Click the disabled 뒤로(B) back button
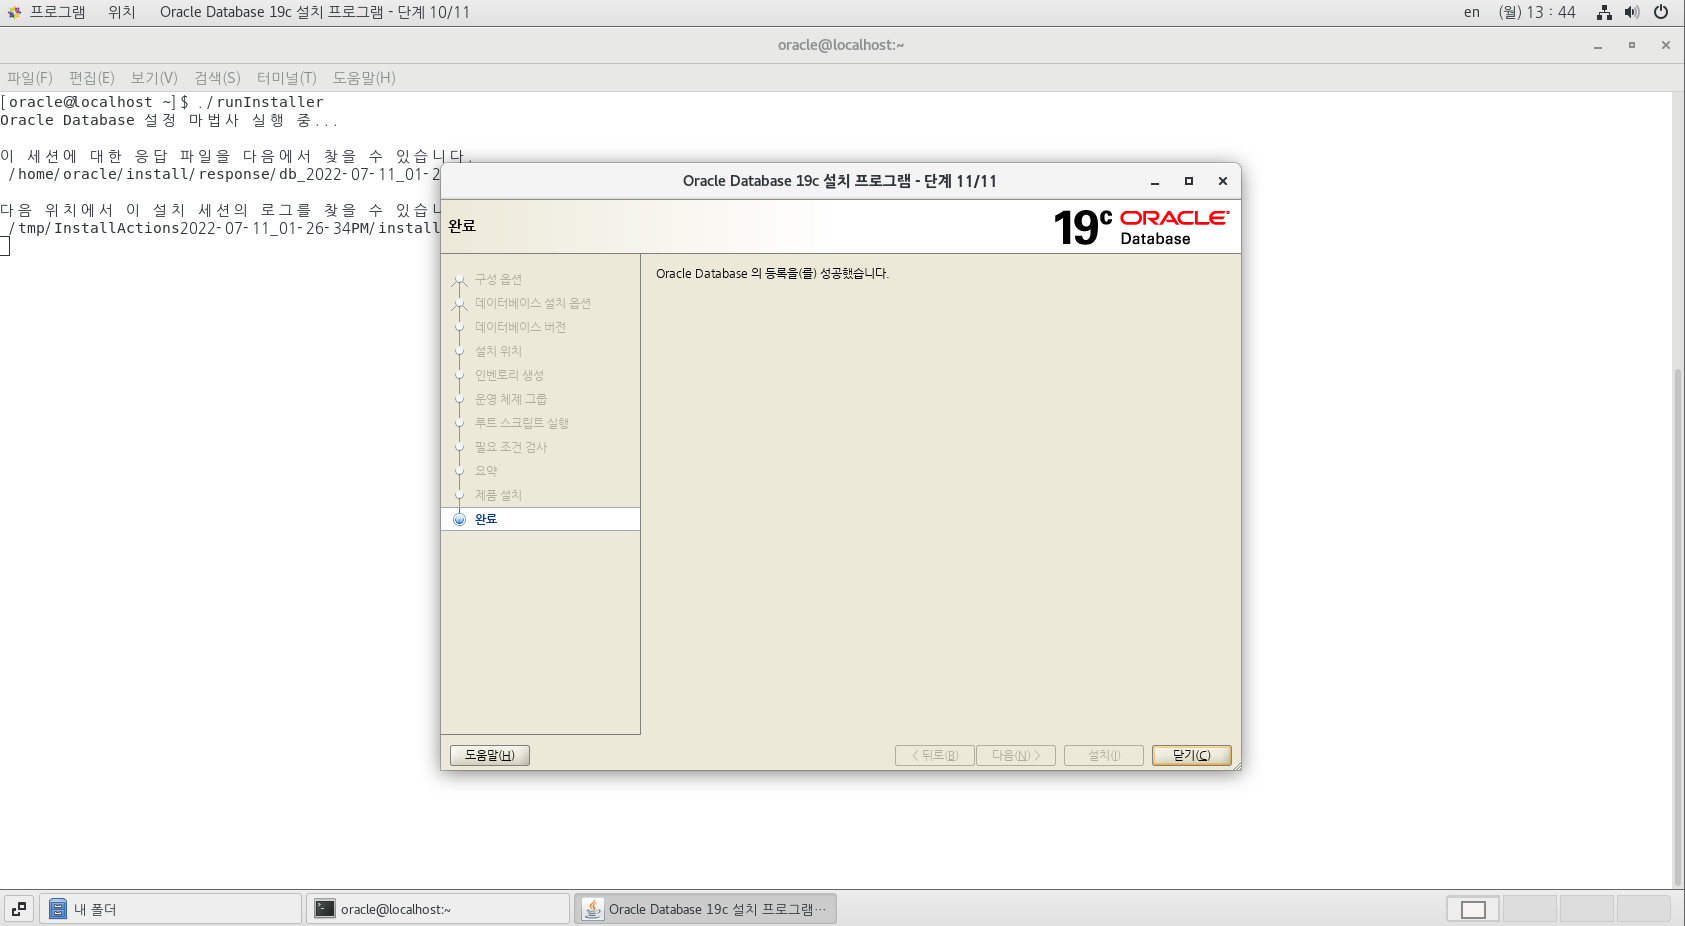This screenshot has height=926, width=1685. pos(935,755)
